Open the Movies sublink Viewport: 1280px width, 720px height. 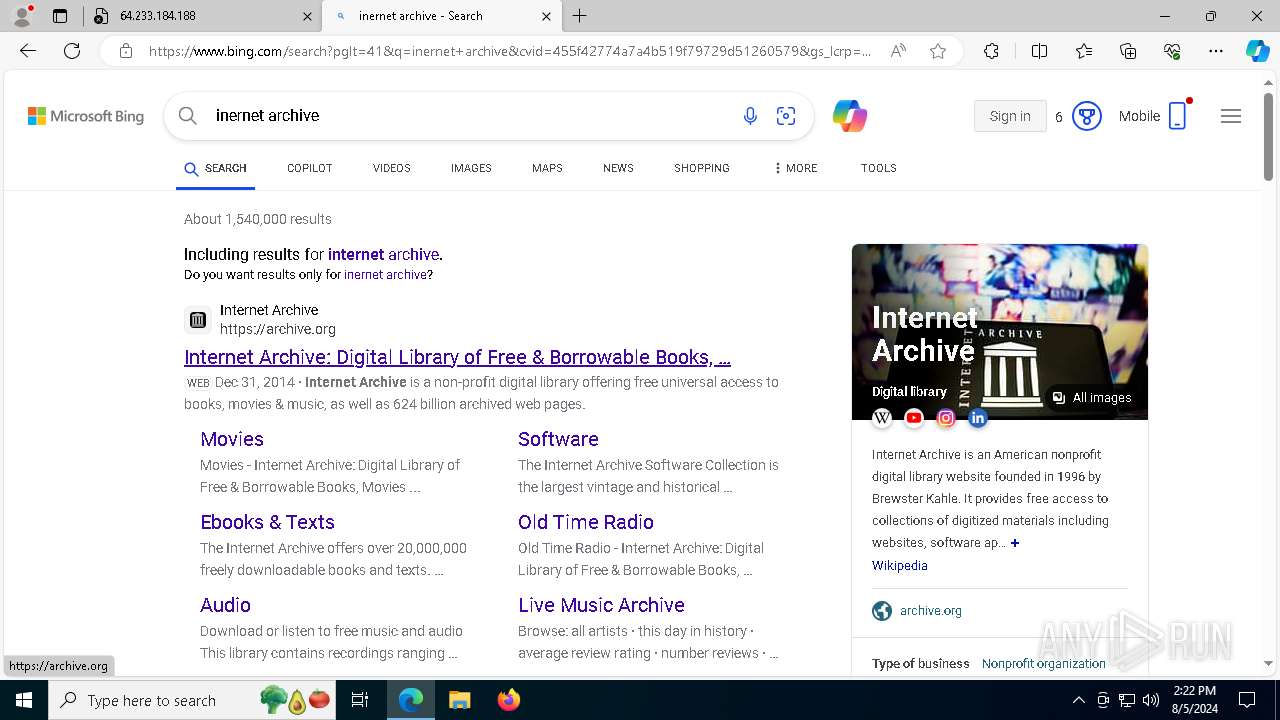[x=232, y=439]
